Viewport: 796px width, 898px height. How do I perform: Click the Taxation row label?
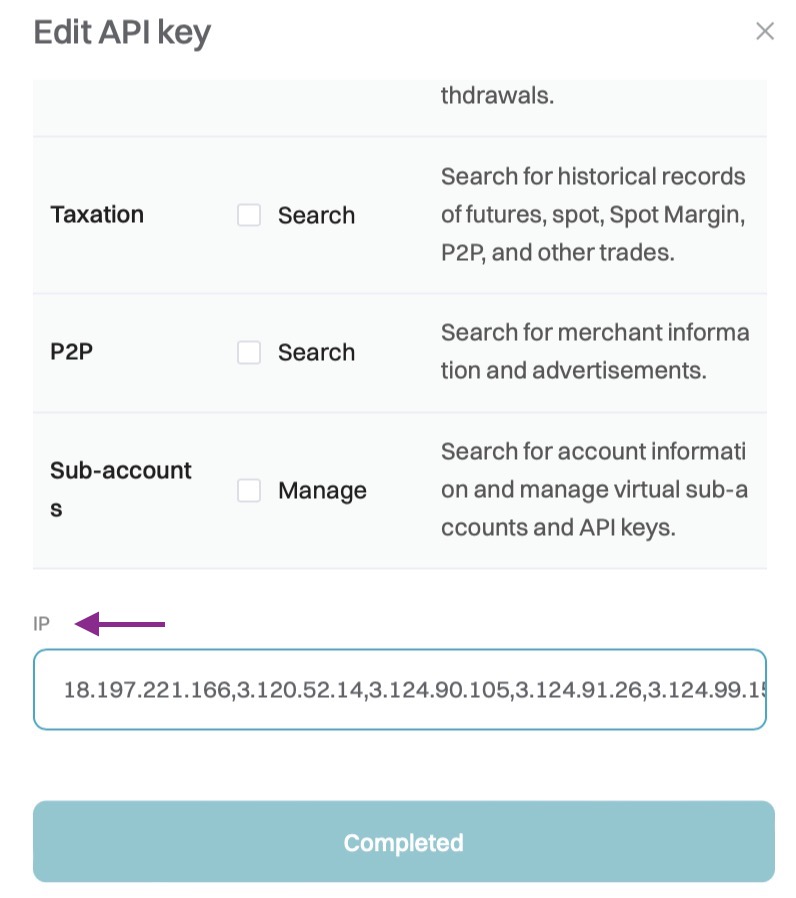click(97, 215)
